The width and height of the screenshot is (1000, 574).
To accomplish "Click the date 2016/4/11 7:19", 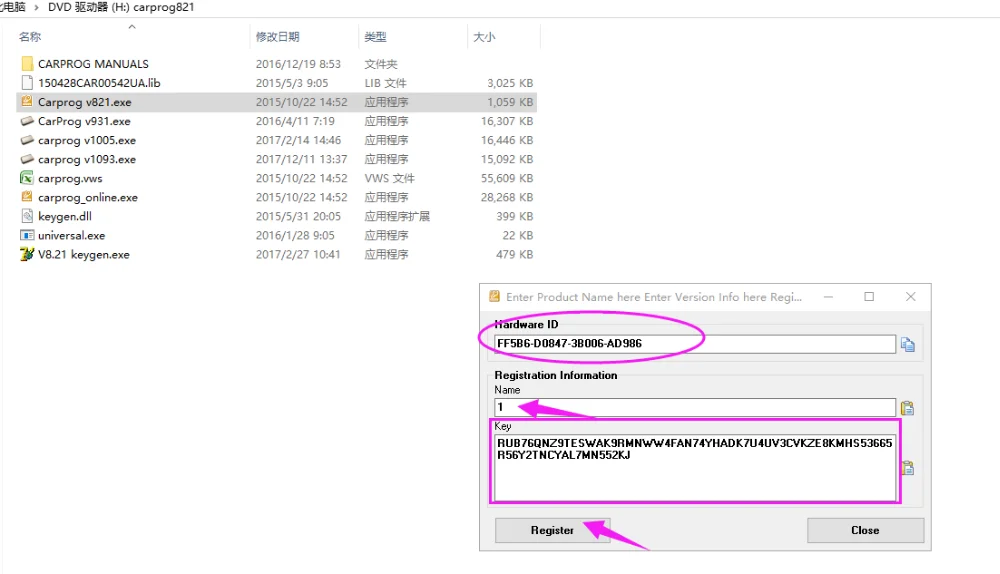I will coord(295,121).
